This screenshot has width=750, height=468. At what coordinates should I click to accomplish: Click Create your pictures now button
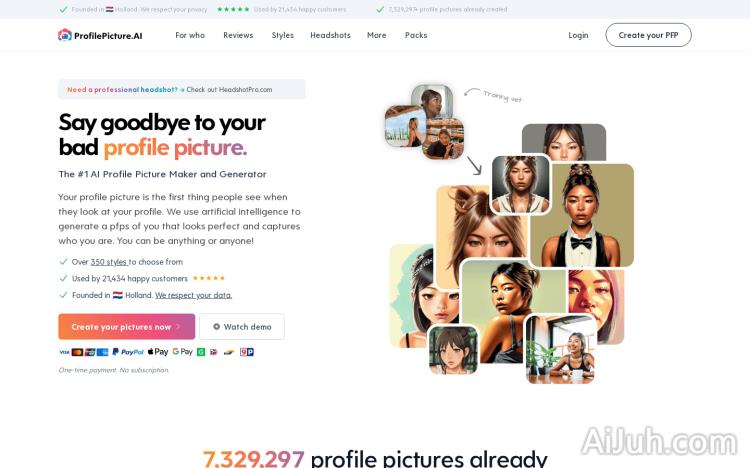127,327
